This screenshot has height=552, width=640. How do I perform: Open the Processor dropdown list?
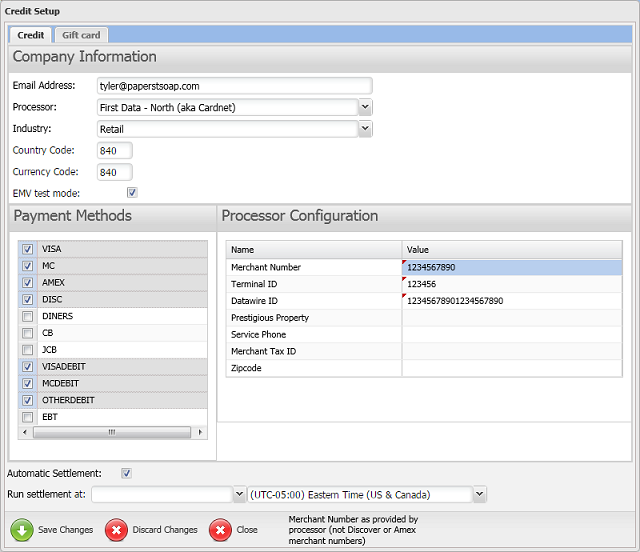click(365, 107)
